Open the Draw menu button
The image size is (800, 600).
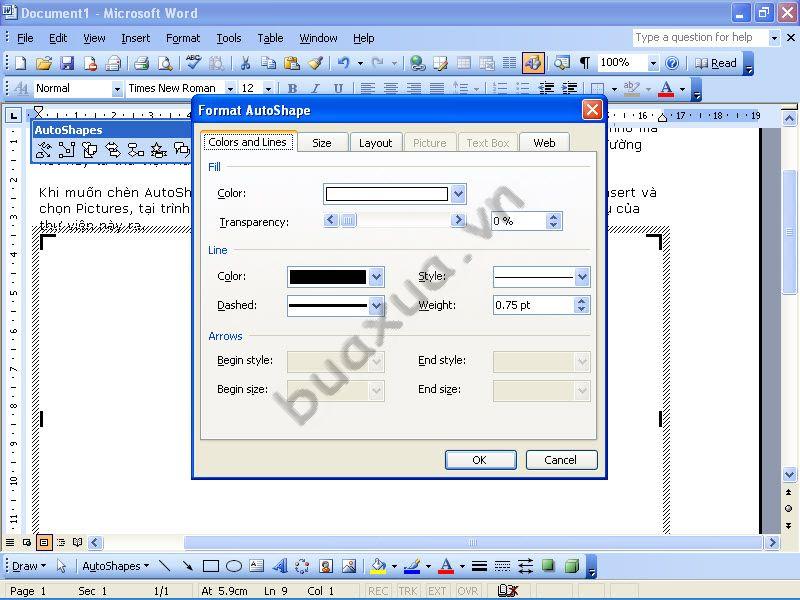click(29, 566)
